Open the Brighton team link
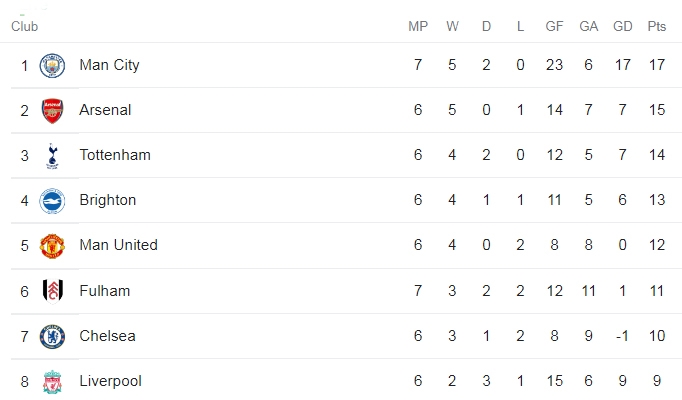This screenshot has width=682, height=400. 107,200
